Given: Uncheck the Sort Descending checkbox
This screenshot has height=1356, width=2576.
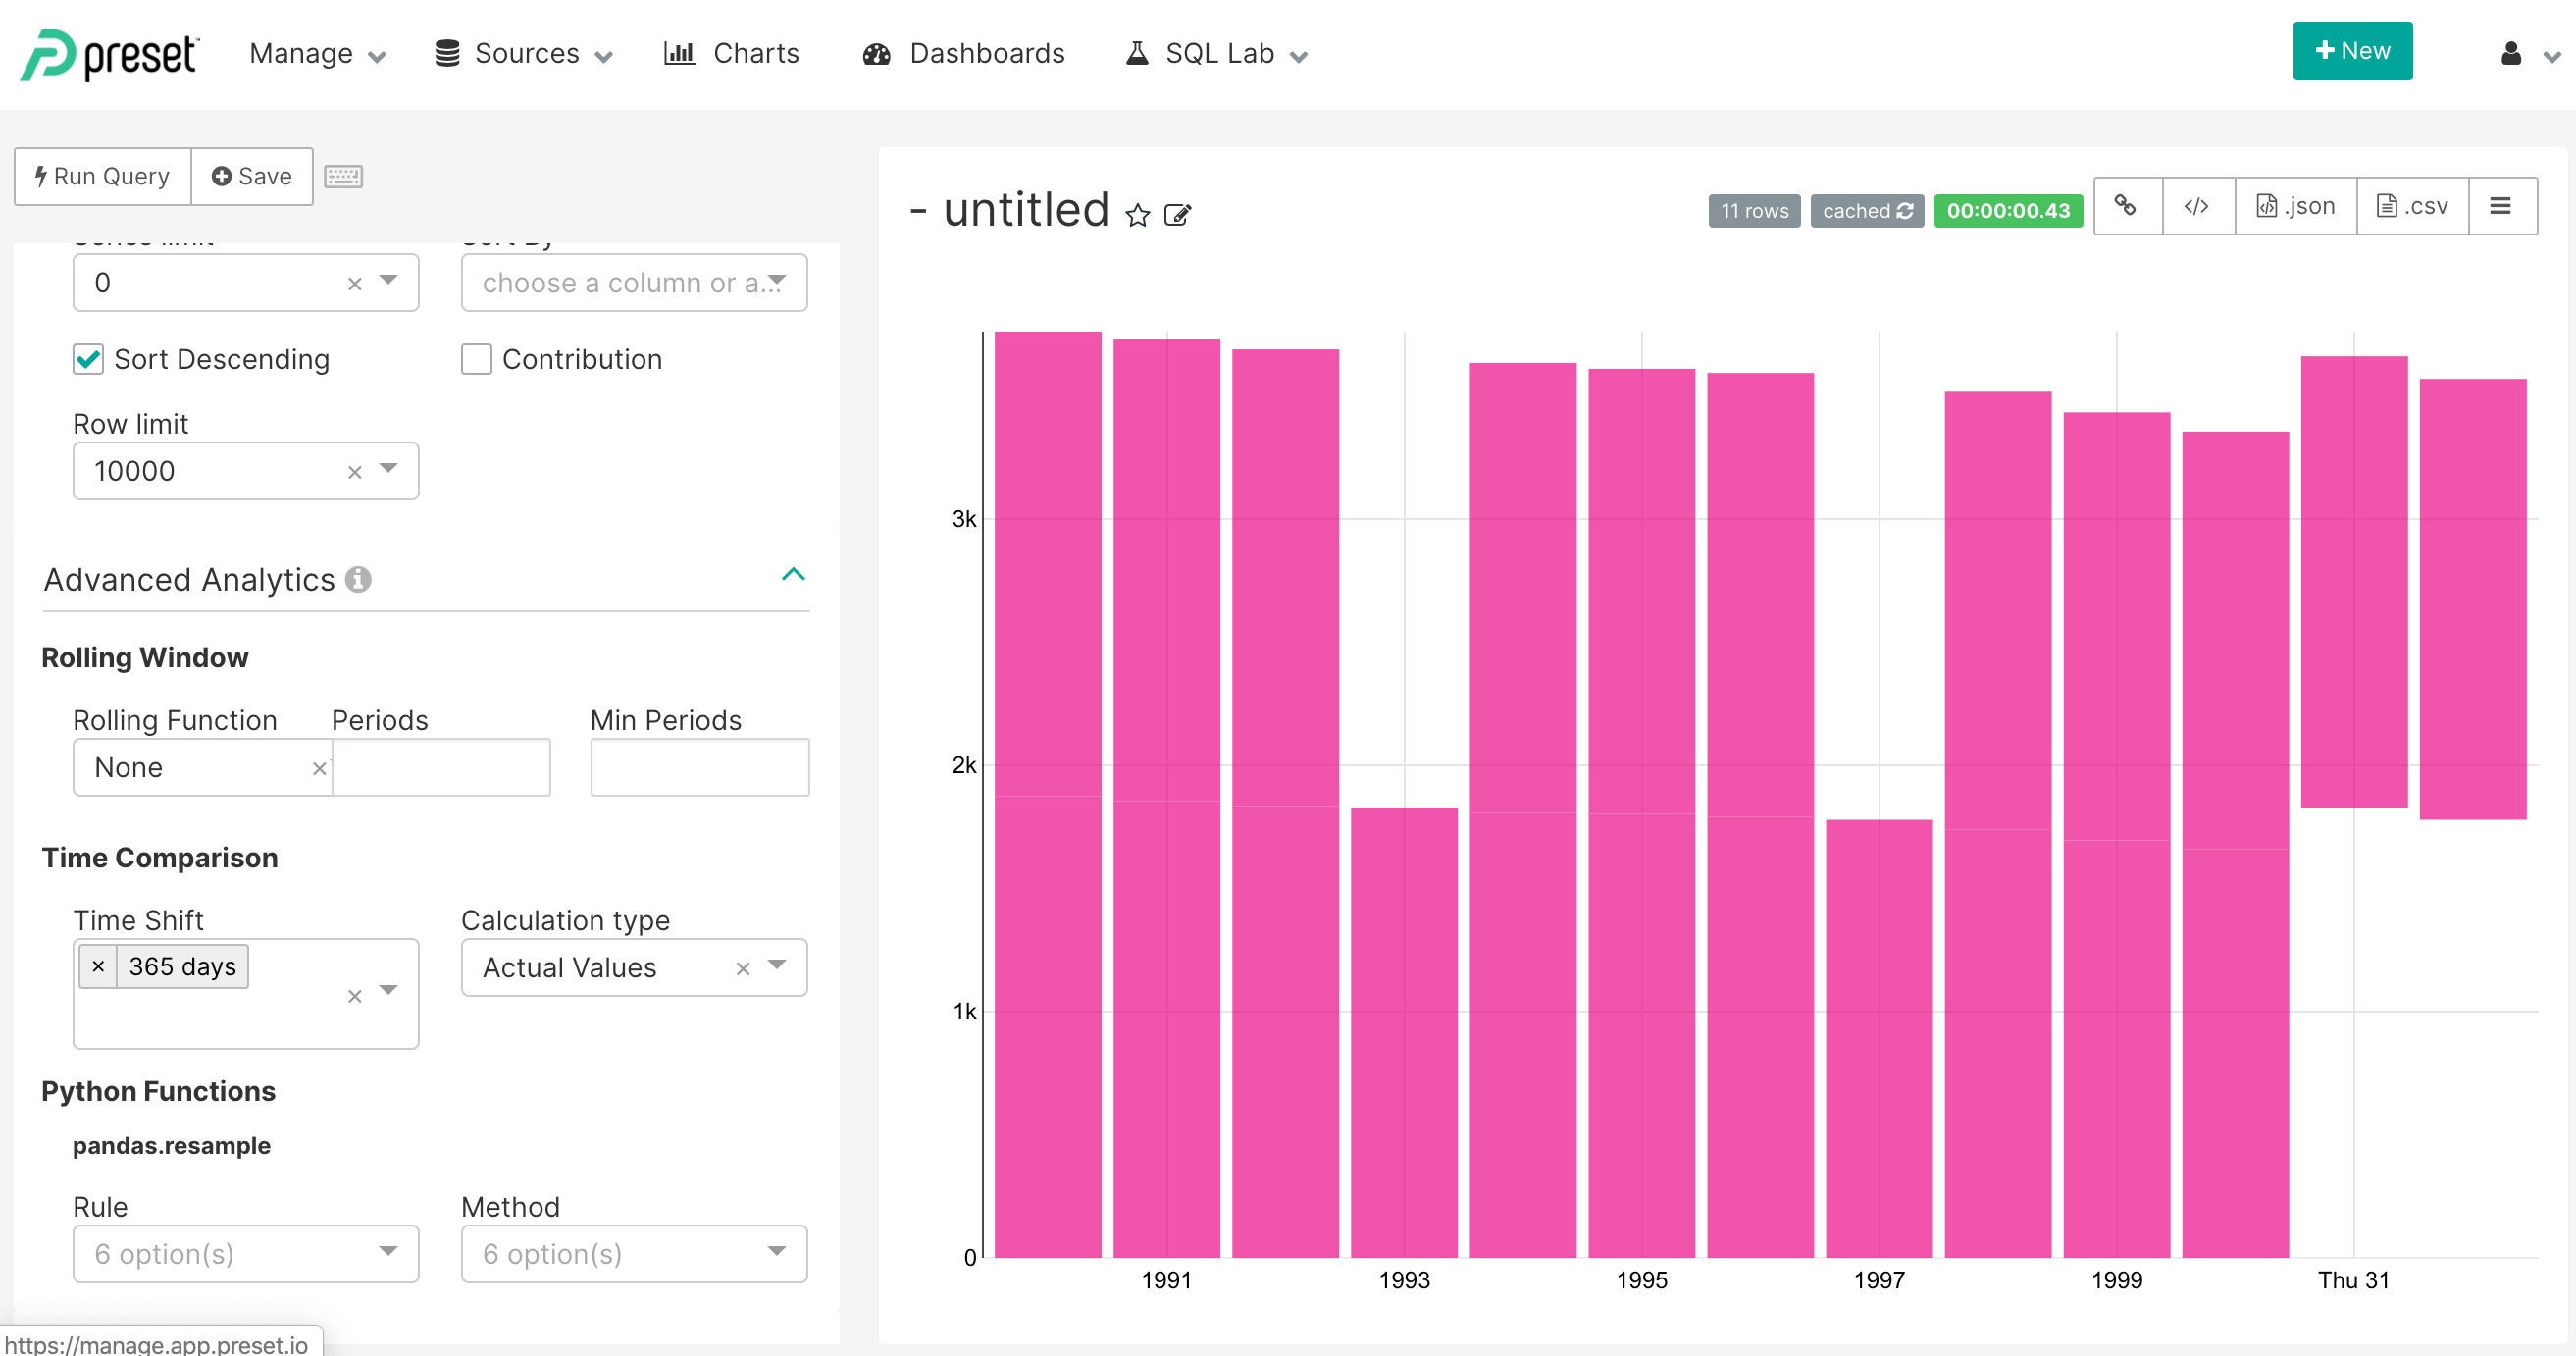Looking at the screenshot, I should pos(88,359).
